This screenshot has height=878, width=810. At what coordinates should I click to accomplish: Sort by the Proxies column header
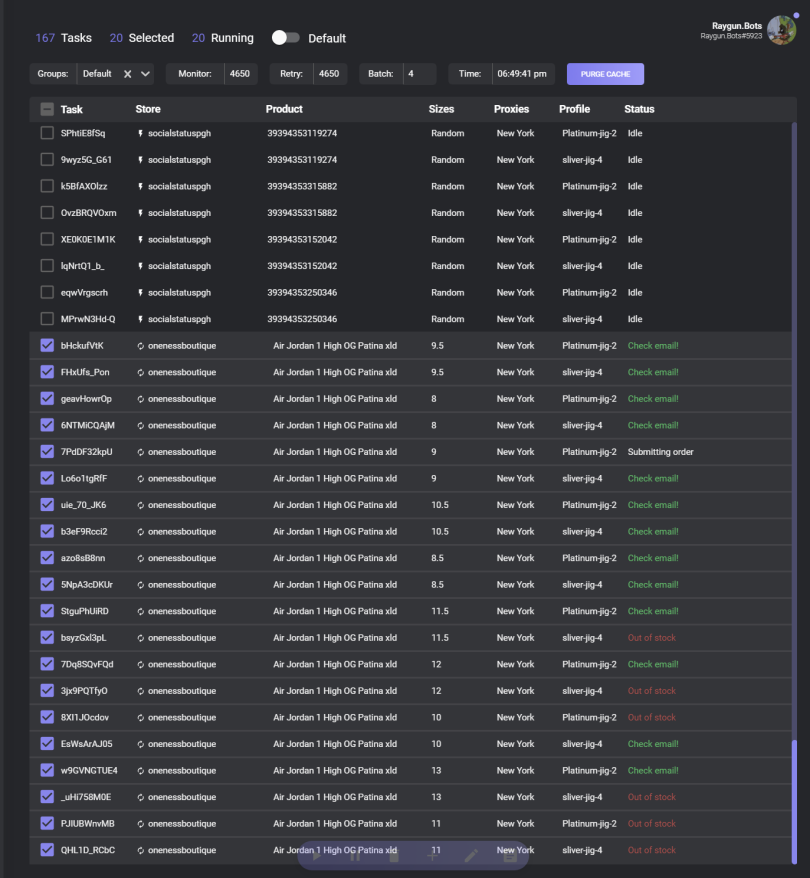[x=511, y=109]
